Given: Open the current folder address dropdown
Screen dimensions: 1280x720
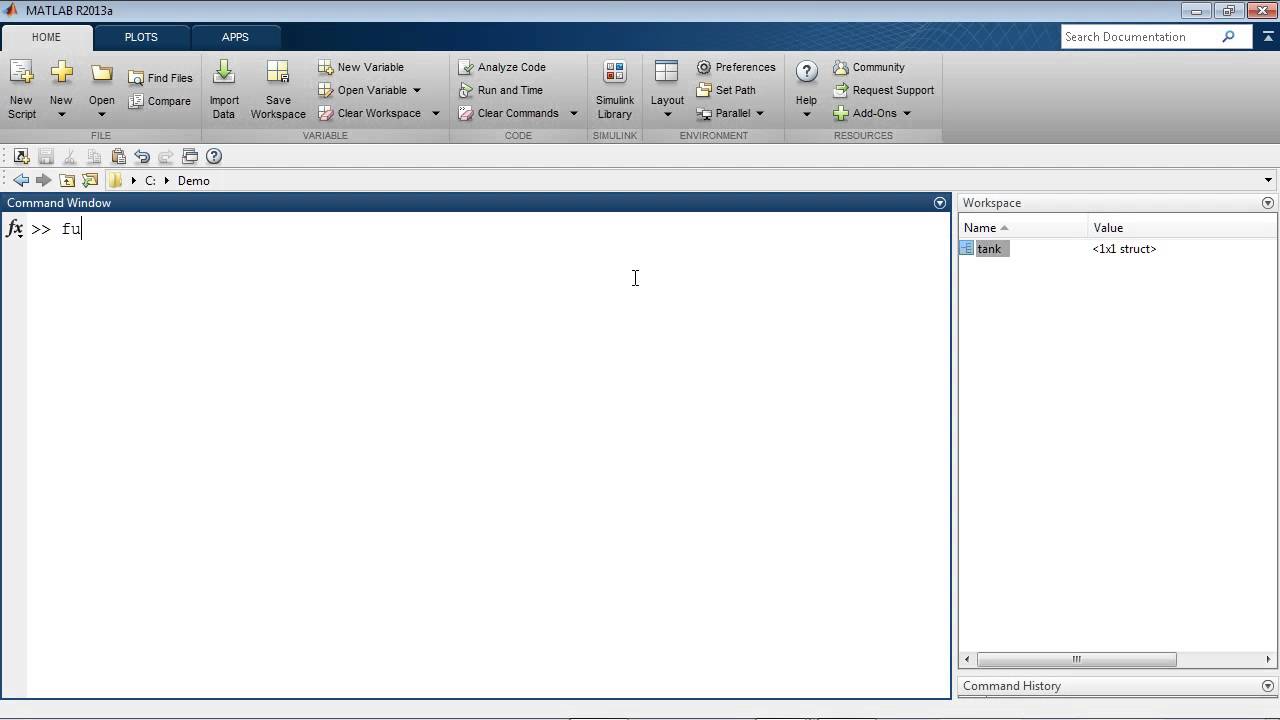Looking at the screenshot, I should coord(1268,181).
